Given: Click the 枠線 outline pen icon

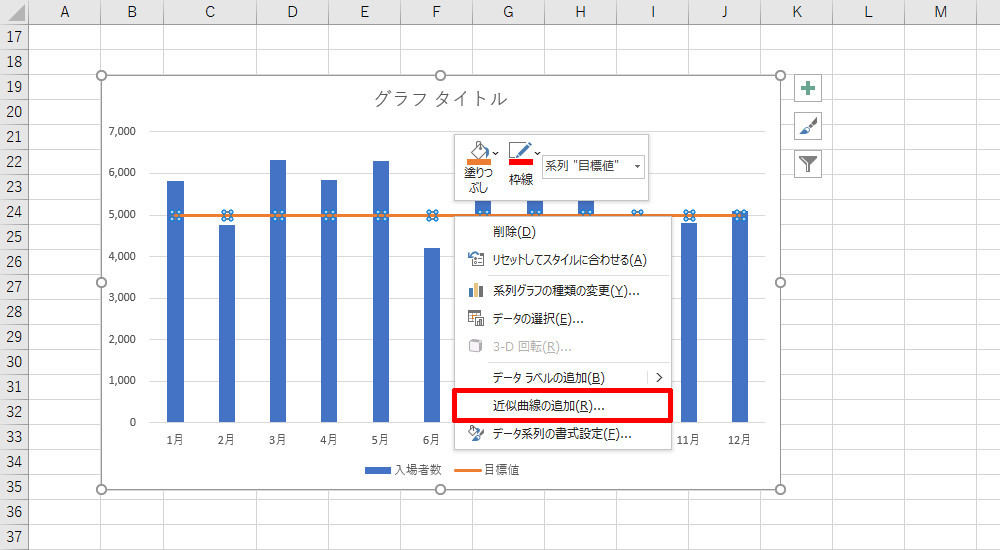Looking at the screenshot, I should tap(520, 153).
